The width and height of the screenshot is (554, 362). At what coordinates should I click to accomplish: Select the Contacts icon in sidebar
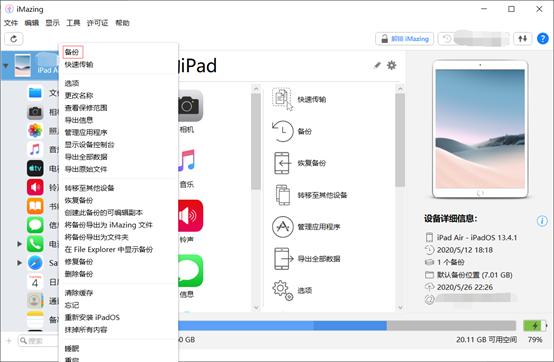pyautogui.click(x=35, y=301)
